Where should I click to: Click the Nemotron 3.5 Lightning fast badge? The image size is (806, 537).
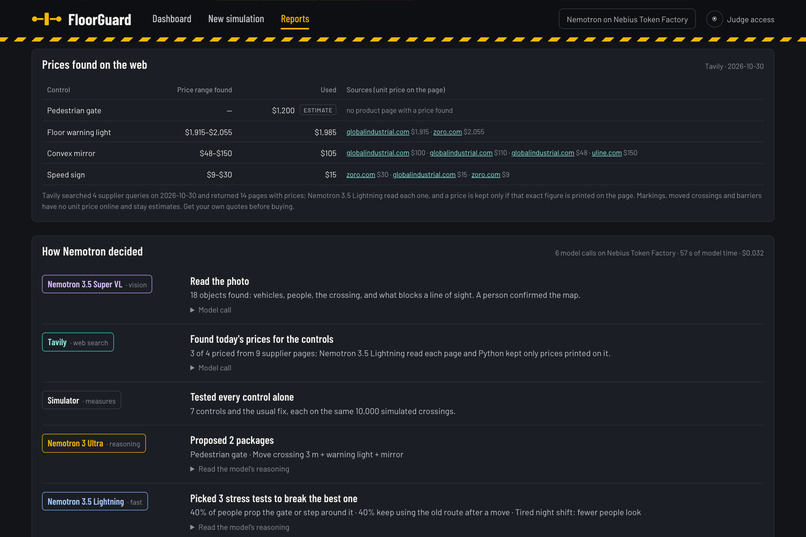(x=95, y=502)
